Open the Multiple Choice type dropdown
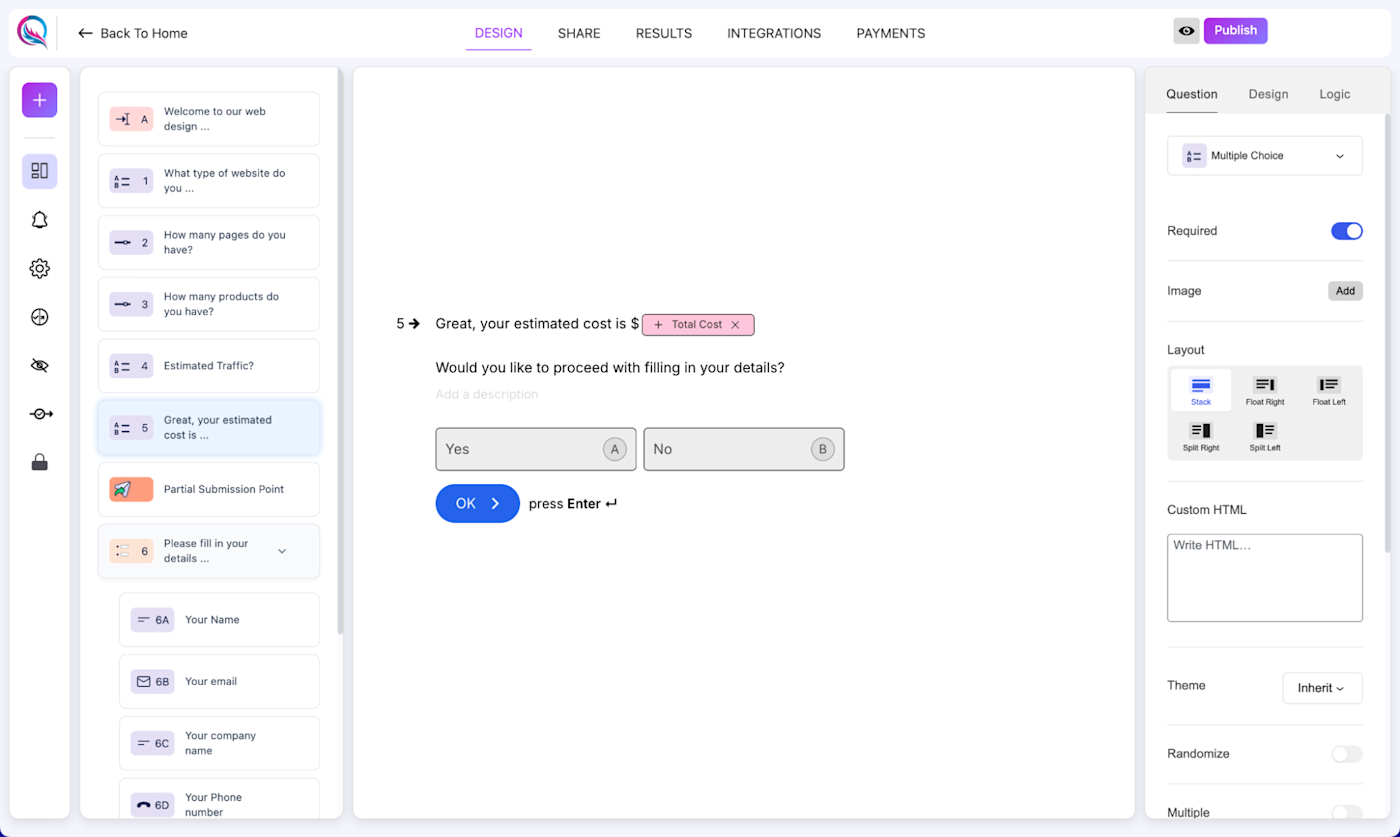 (x=1264, y=155)
